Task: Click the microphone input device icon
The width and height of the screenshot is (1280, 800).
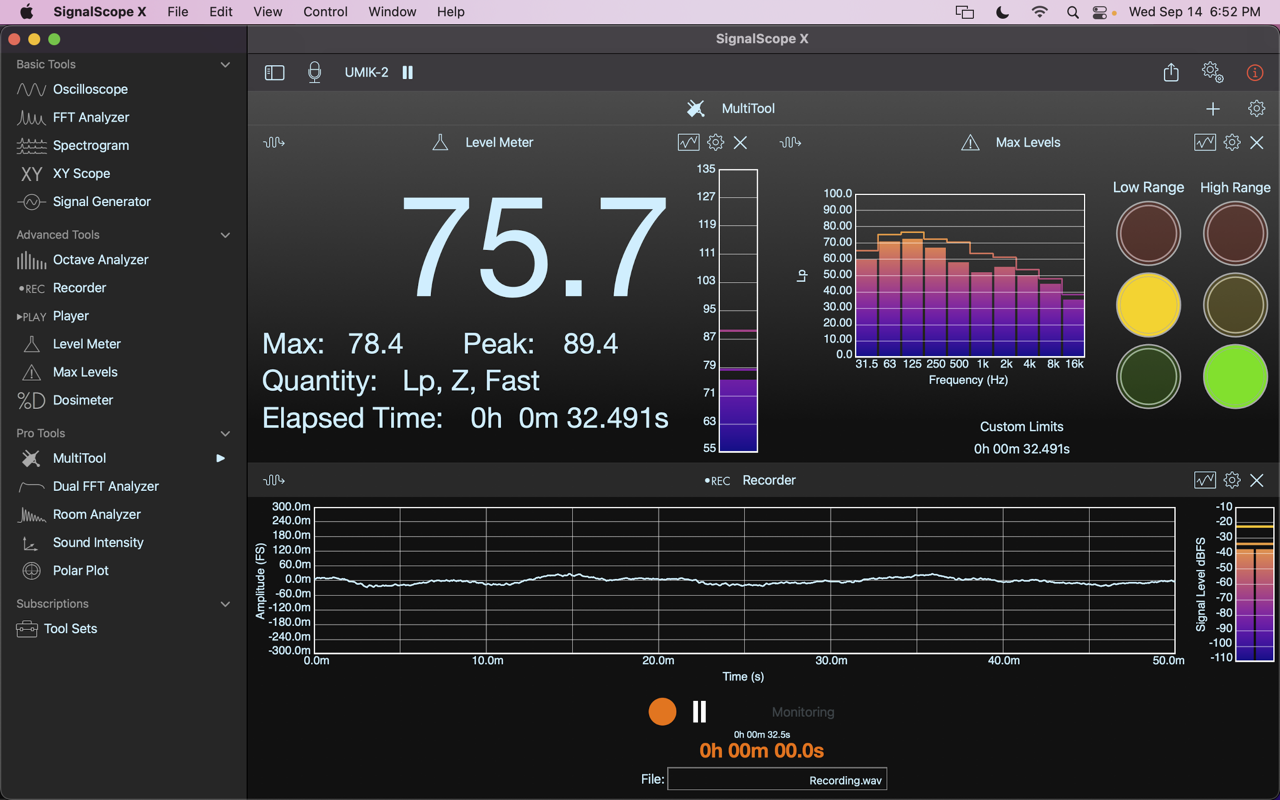Action: (314, 72)
